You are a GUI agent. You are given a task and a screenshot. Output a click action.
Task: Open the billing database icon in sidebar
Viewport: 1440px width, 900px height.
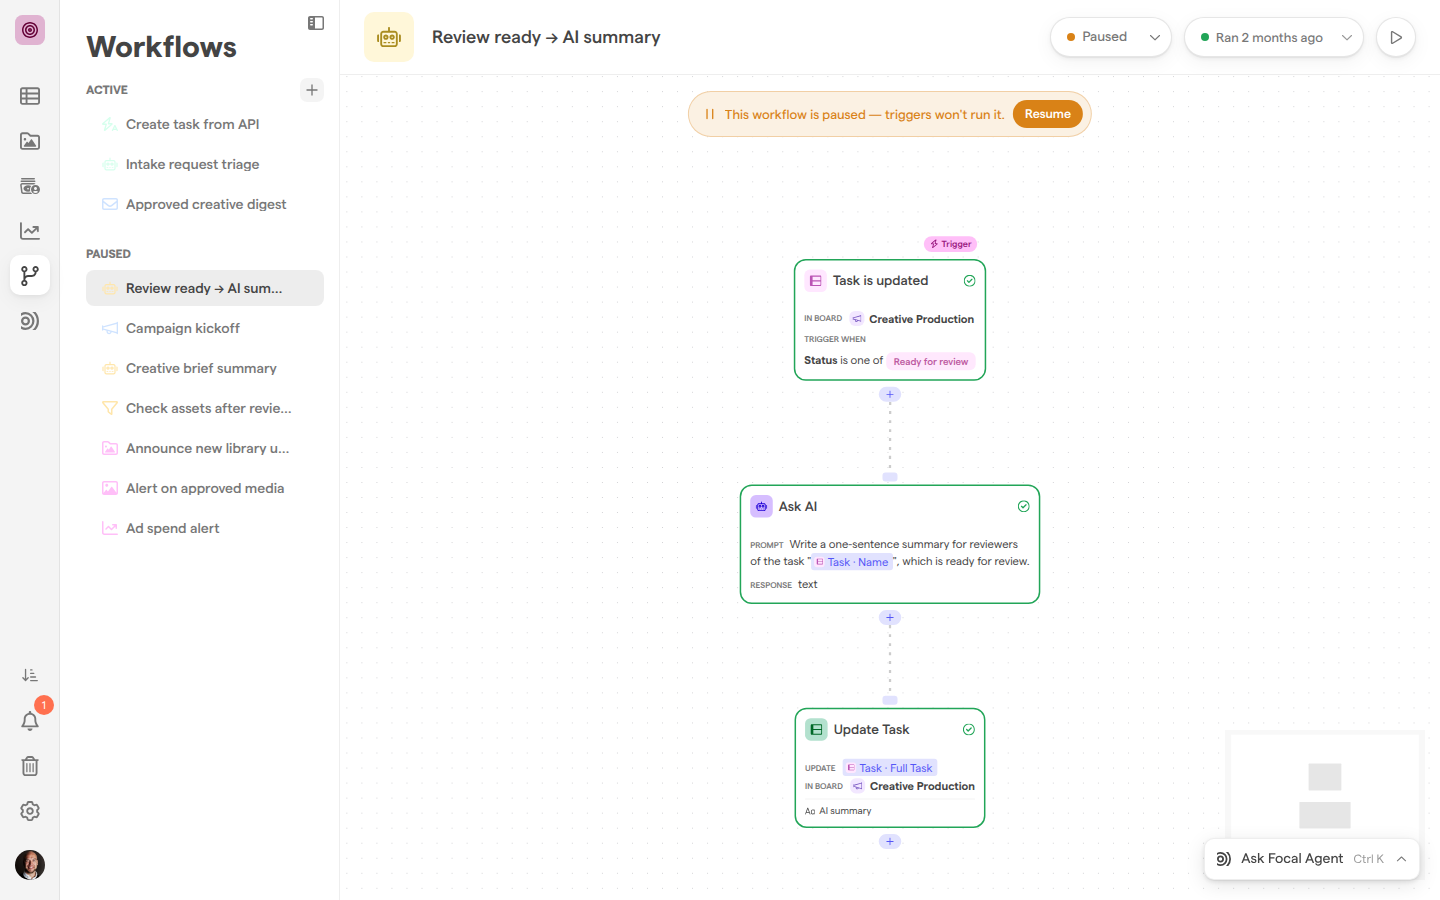pyautogui.click(x=30, y=186)
